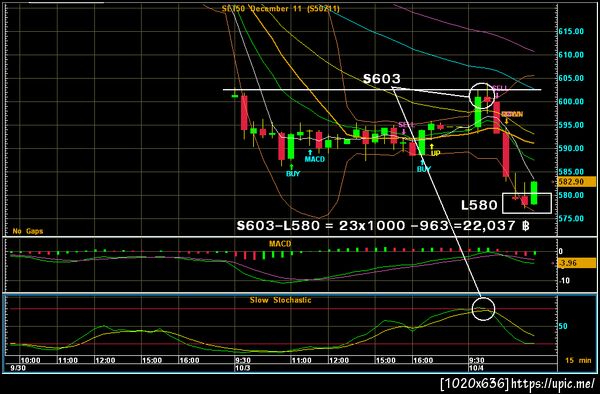Click the 615.00 price axis label
This screenshot has width=600, height=394.
[571, 31]
